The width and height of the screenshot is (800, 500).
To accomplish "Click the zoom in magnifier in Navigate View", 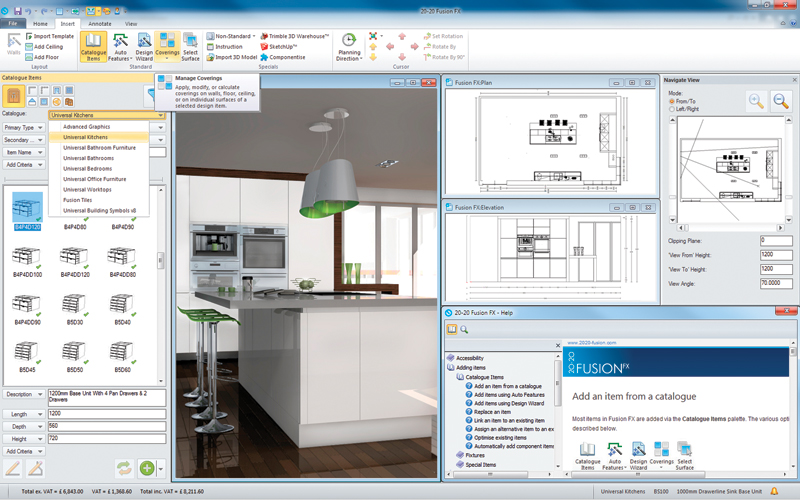I will pos(756,101).
